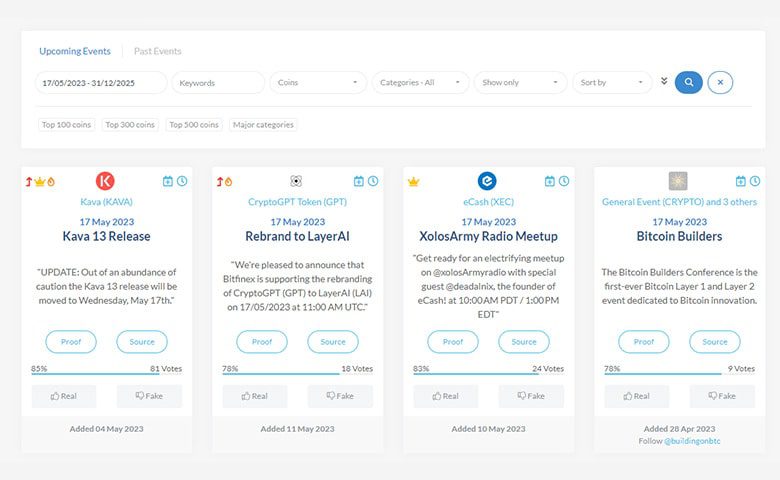Click the clock icon on Bitcoin Builders card
This screenshot has width=780, height=480.
[x=755, y=181]
